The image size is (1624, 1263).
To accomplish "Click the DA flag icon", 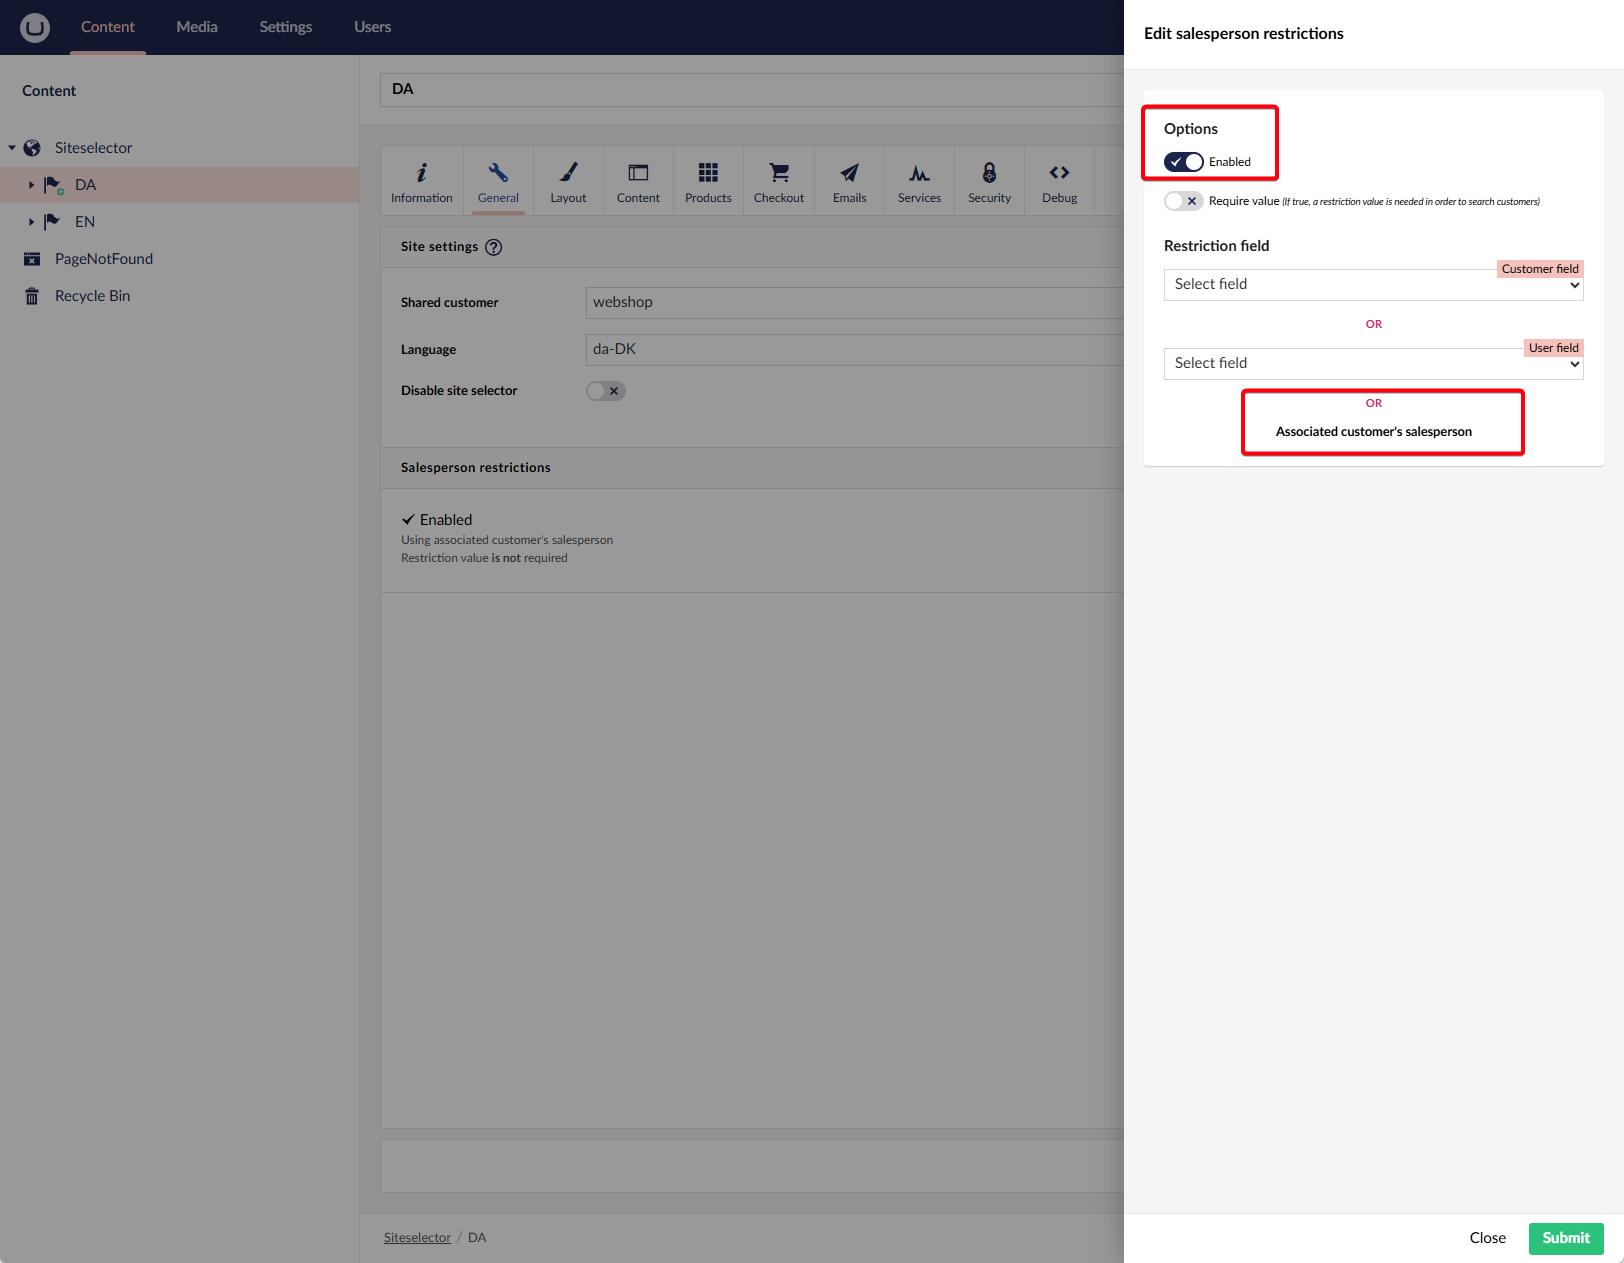I will point(53,185).
